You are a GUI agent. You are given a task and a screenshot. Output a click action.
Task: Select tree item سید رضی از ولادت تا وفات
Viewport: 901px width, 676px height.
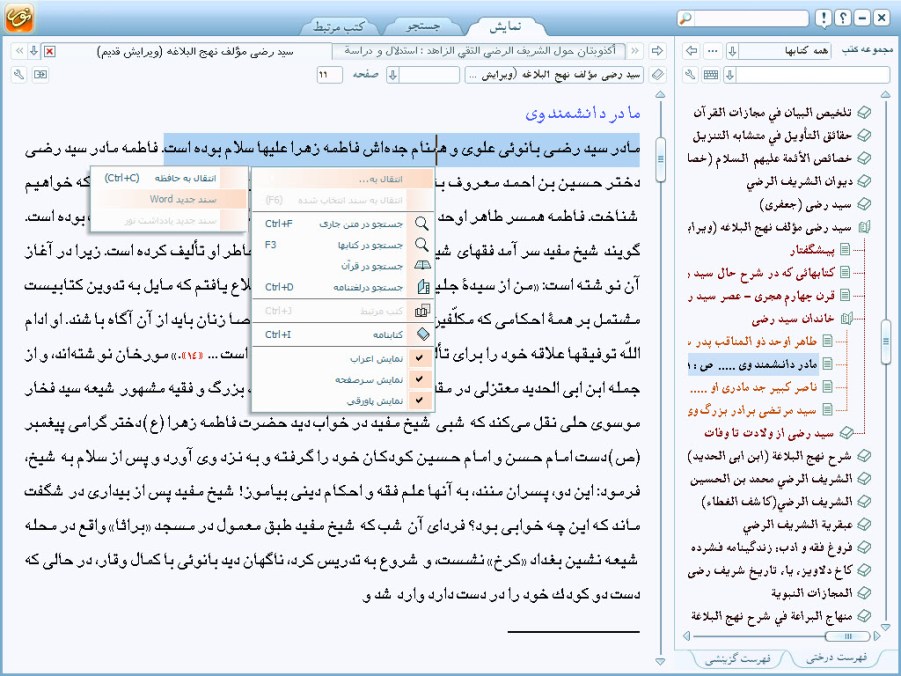tap(769, 433)
